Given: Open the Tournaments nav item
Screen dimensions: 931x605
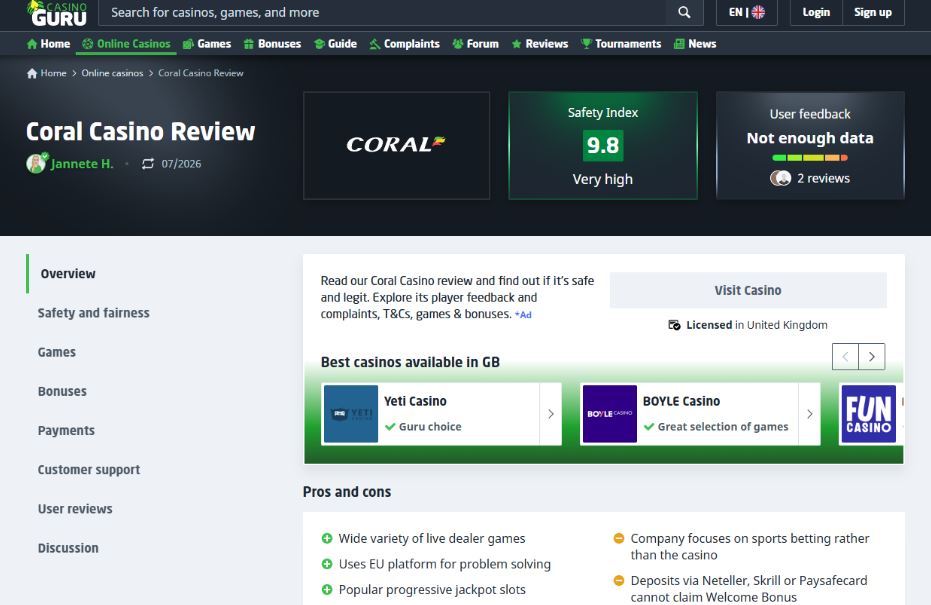Looking at the screenshot, I should coord(621,44).
